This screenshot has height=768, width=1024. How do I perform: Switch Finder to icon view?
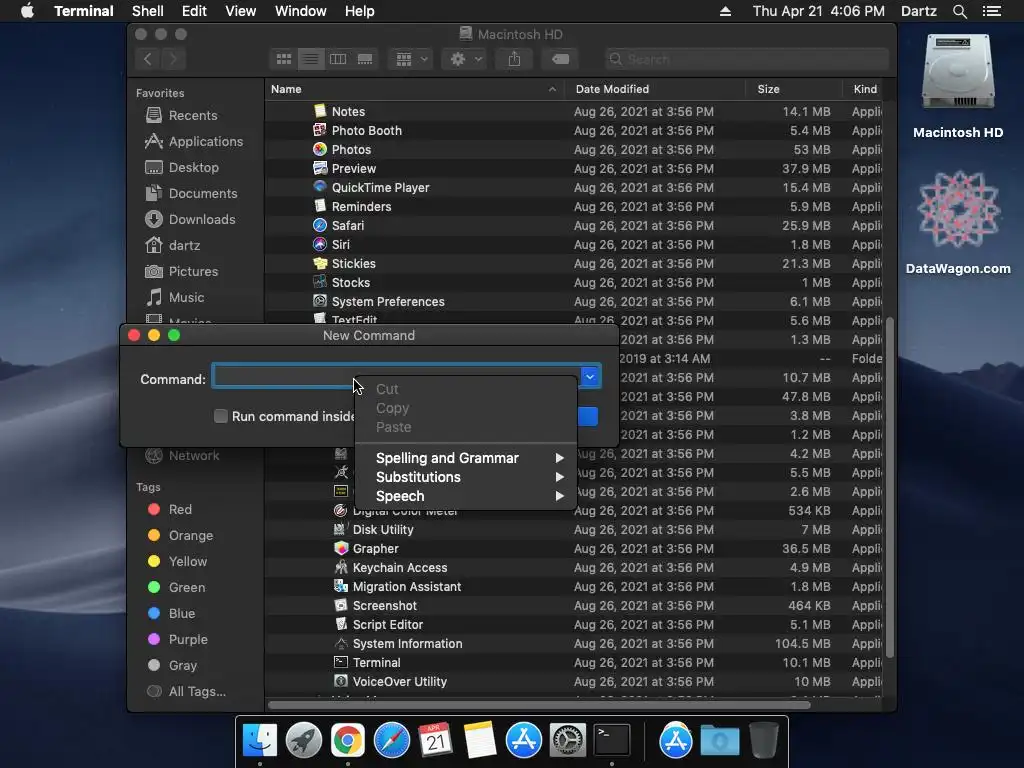pyautogui.click(x=283, y=59)
